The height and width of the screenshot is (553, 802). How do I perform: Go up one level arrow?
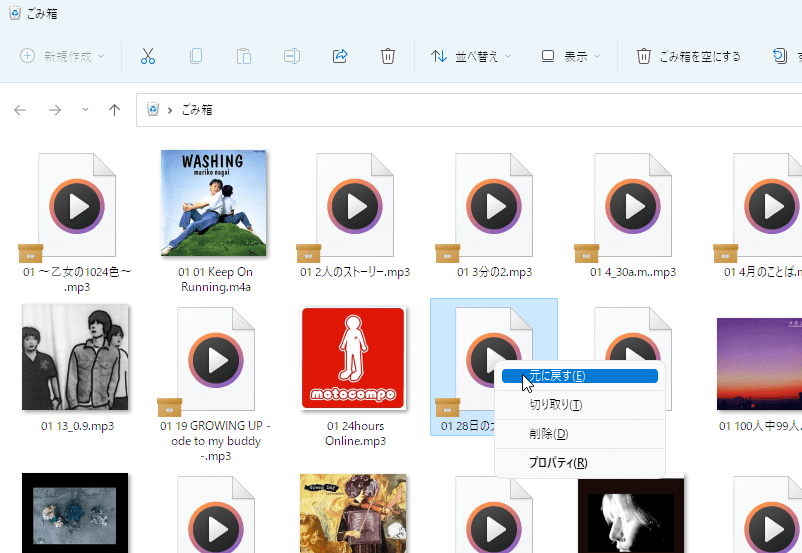pyautogui.click(x=115, y=110)
